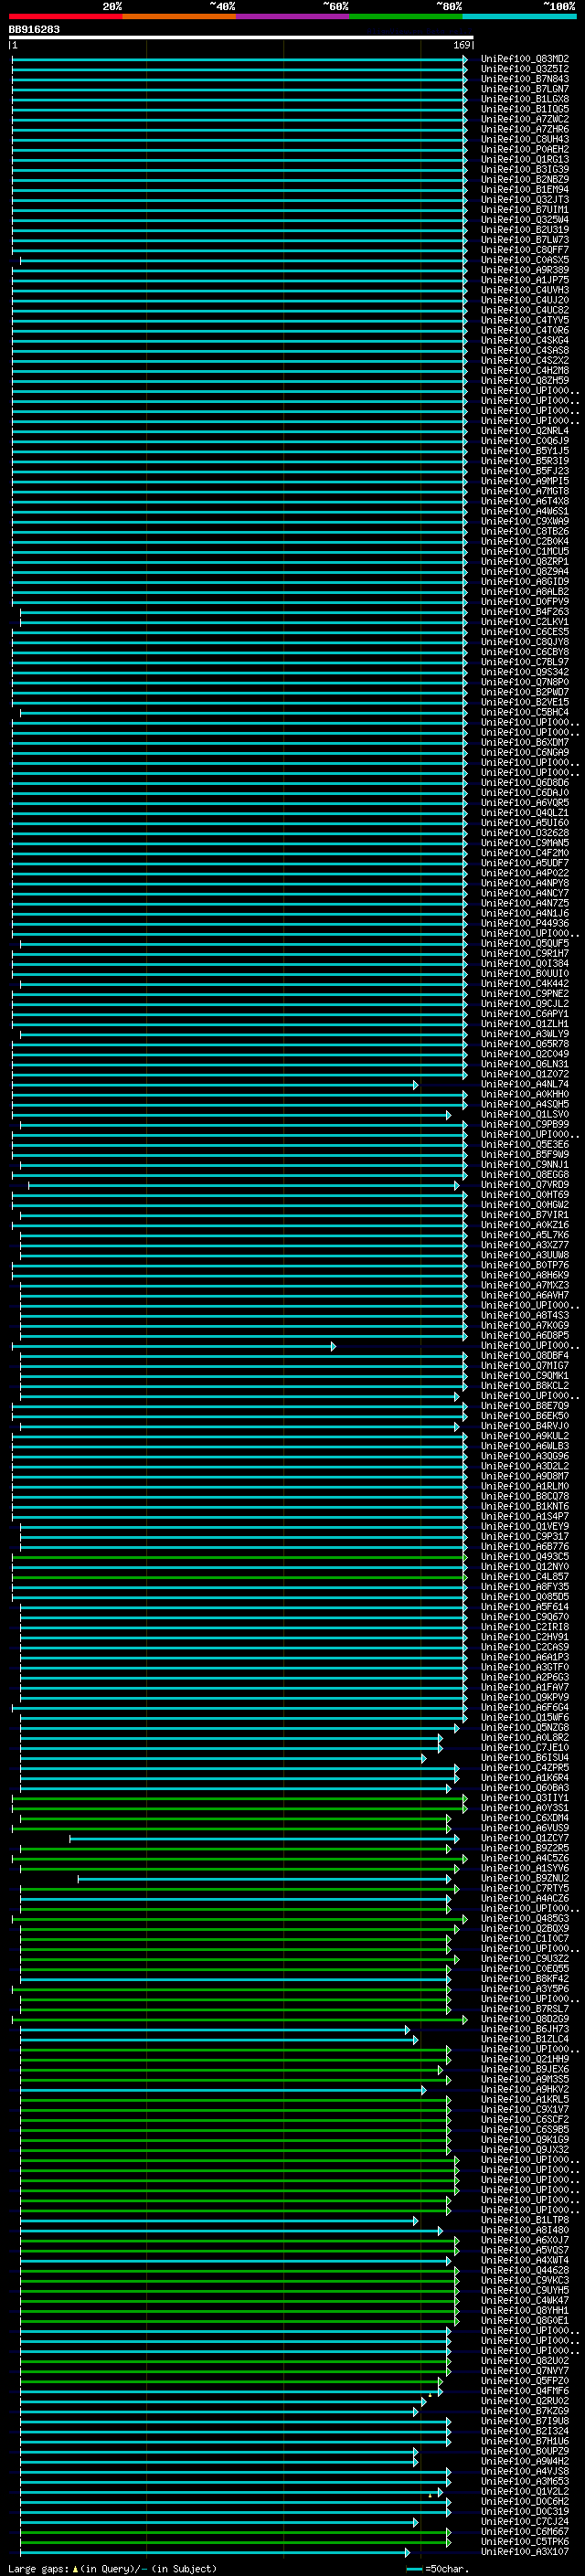
Task: Select the UniRef100_Q3IIY1 label
Action: pyautogui.click(x=525, y=1798)
